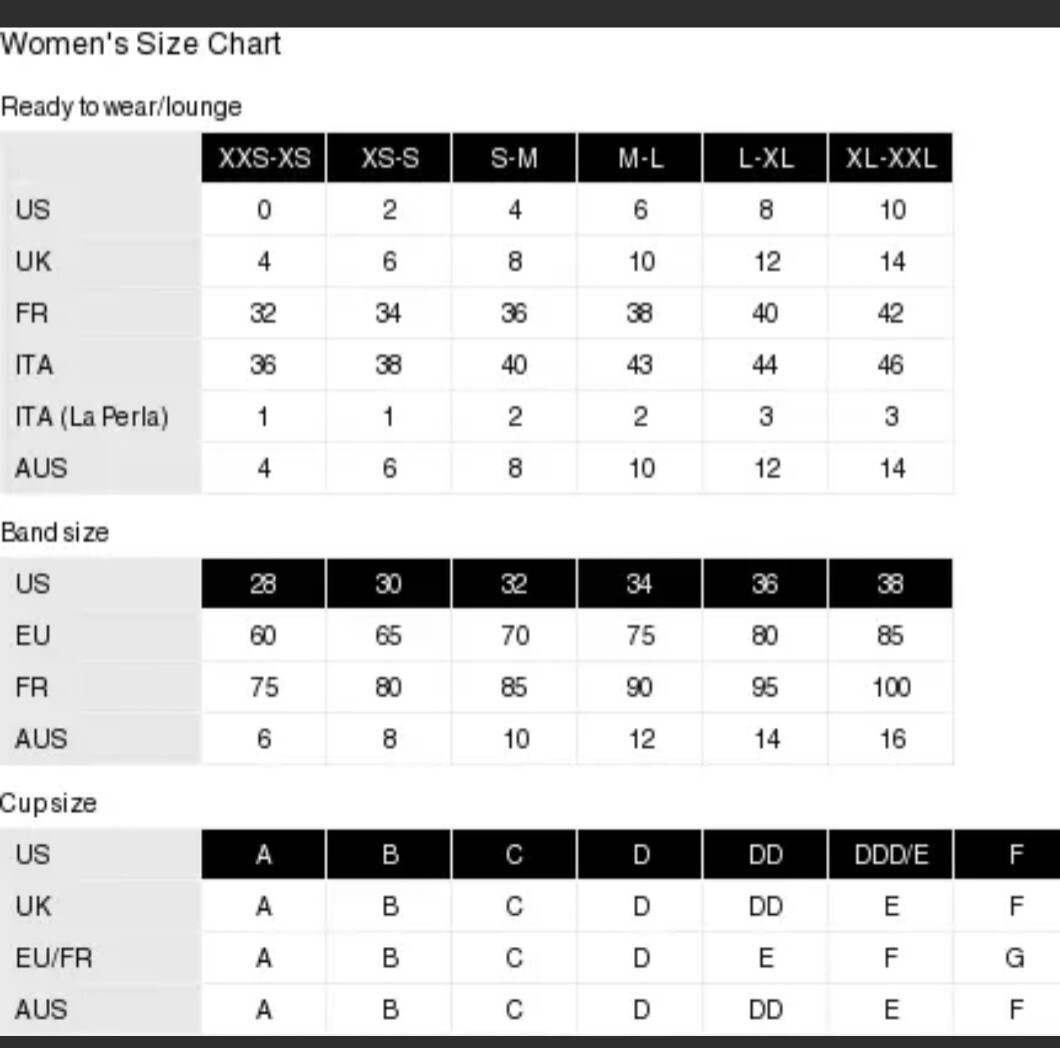The width and height of the screenshot is (1060, 1048).
Task: Select US band size 34 header
Action: coord(640,583)
